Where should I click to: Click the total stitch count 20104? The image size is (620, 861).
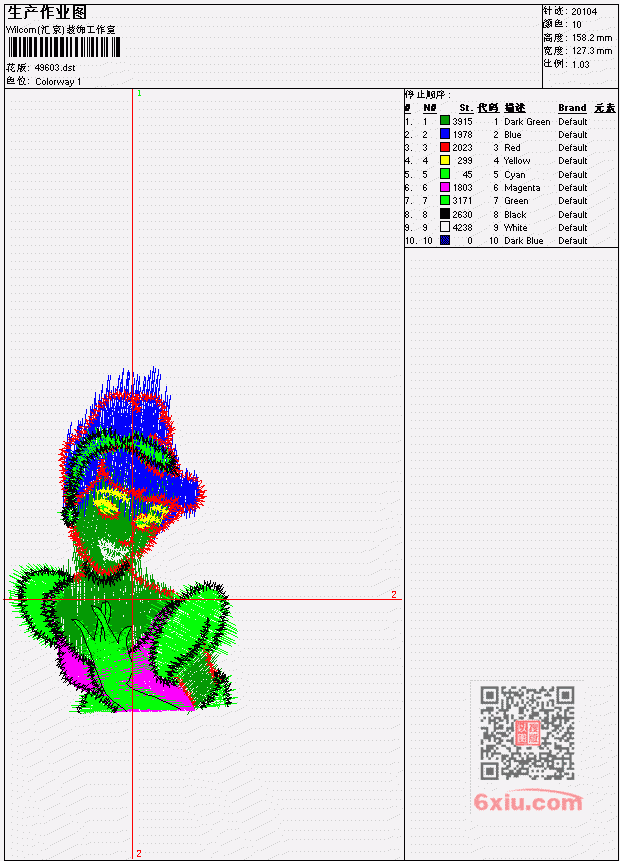tap(584, 12)
